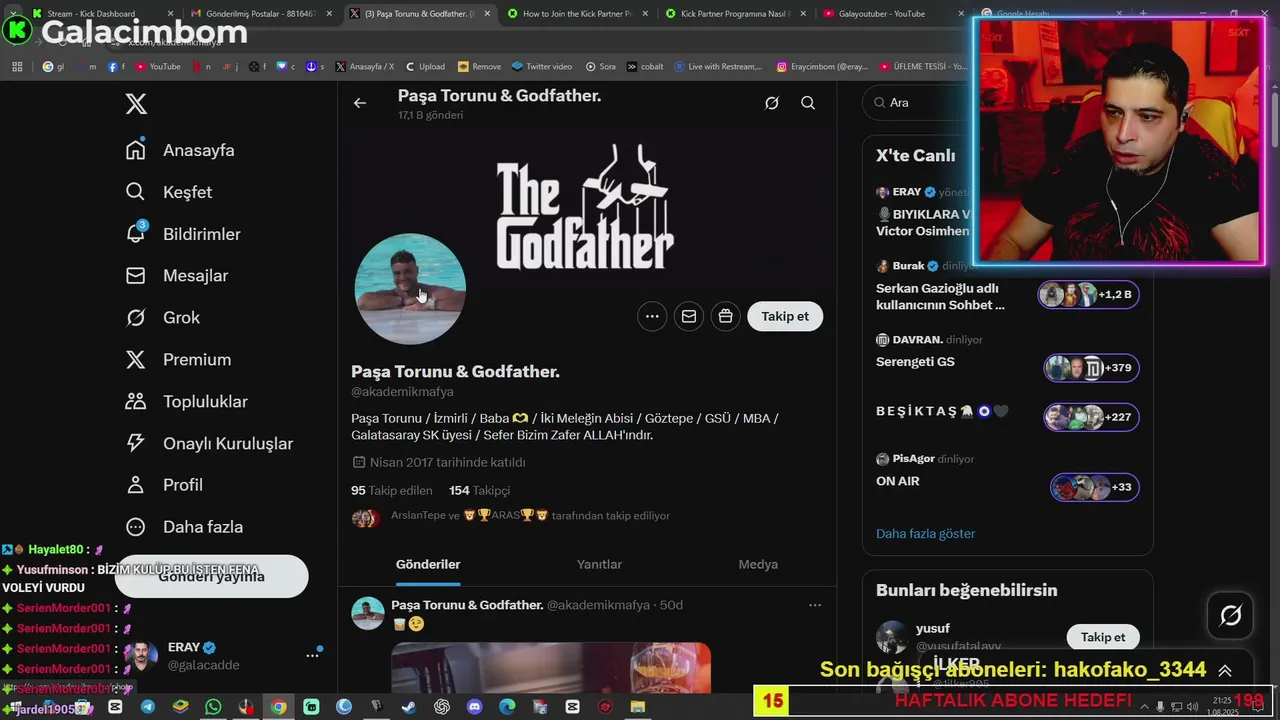Open Steam in the taskbar
1280x720 pixels.
[x=409, y=707]
